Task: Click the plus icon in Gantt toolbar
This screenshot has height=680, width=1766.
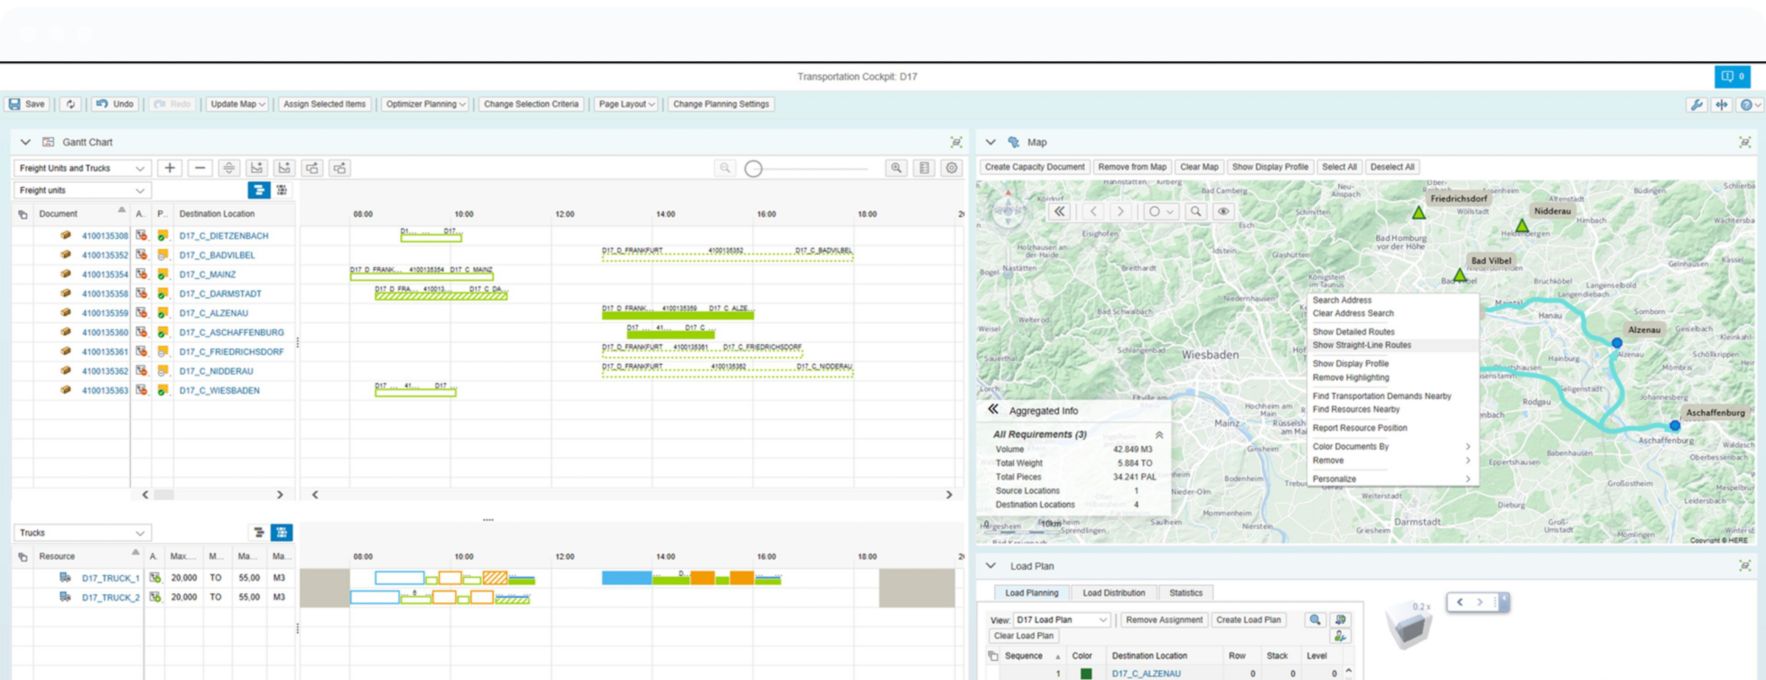Action: tap(170, 168)
